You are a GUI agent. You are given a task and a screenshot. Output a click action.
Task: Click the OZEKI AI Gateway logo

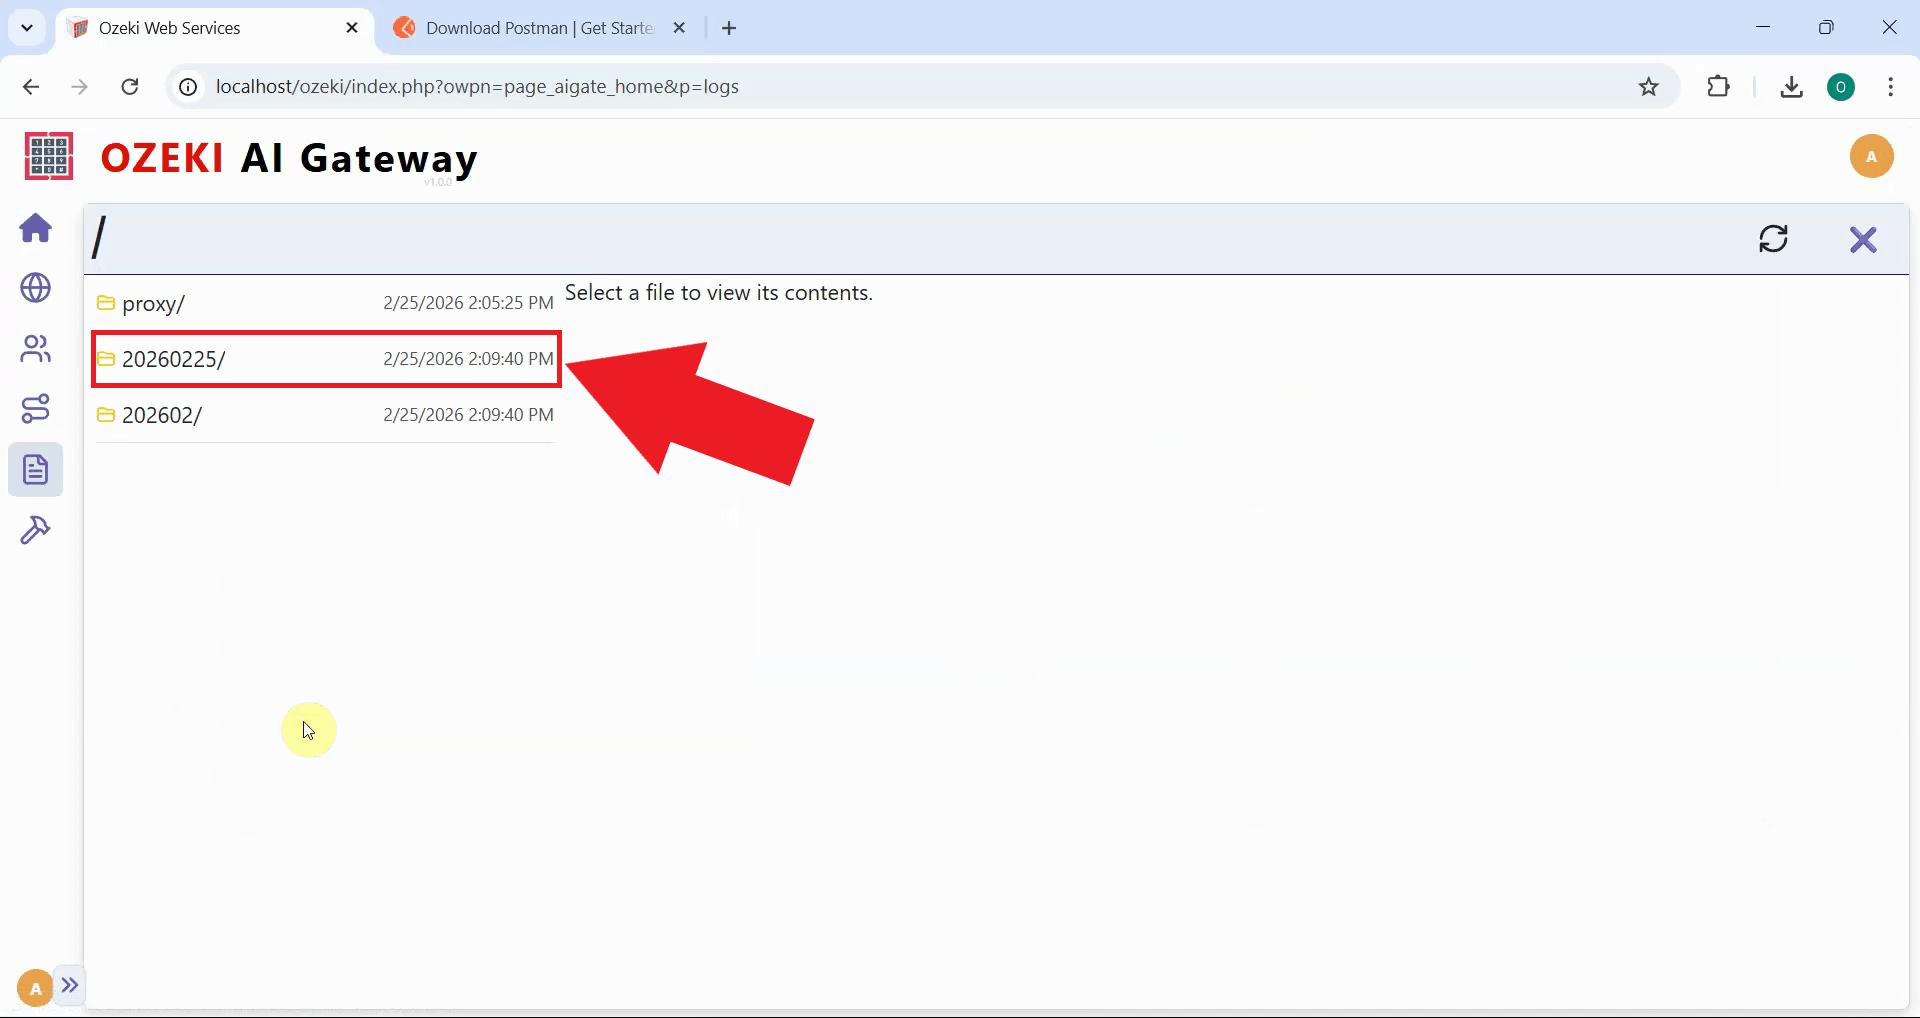coord(250,157)
